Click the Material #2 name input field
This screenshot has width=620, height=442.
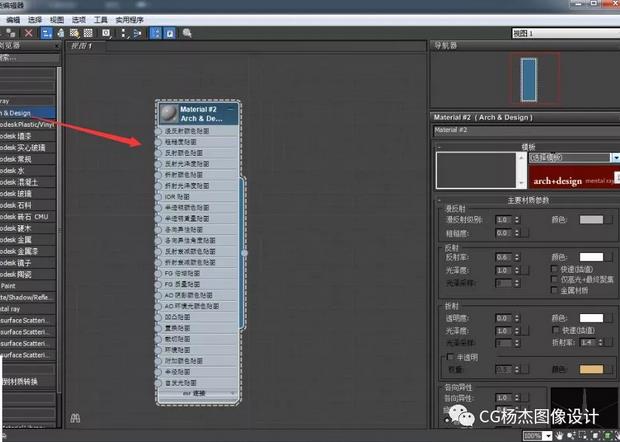point(526,130)
